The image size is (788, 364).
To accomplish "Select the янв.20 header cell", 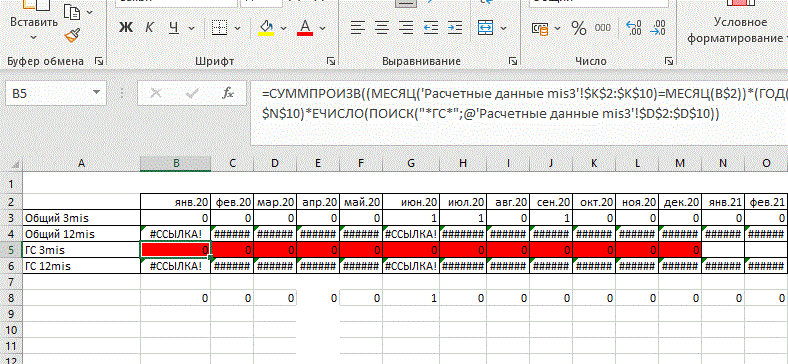I will [175, 202].
